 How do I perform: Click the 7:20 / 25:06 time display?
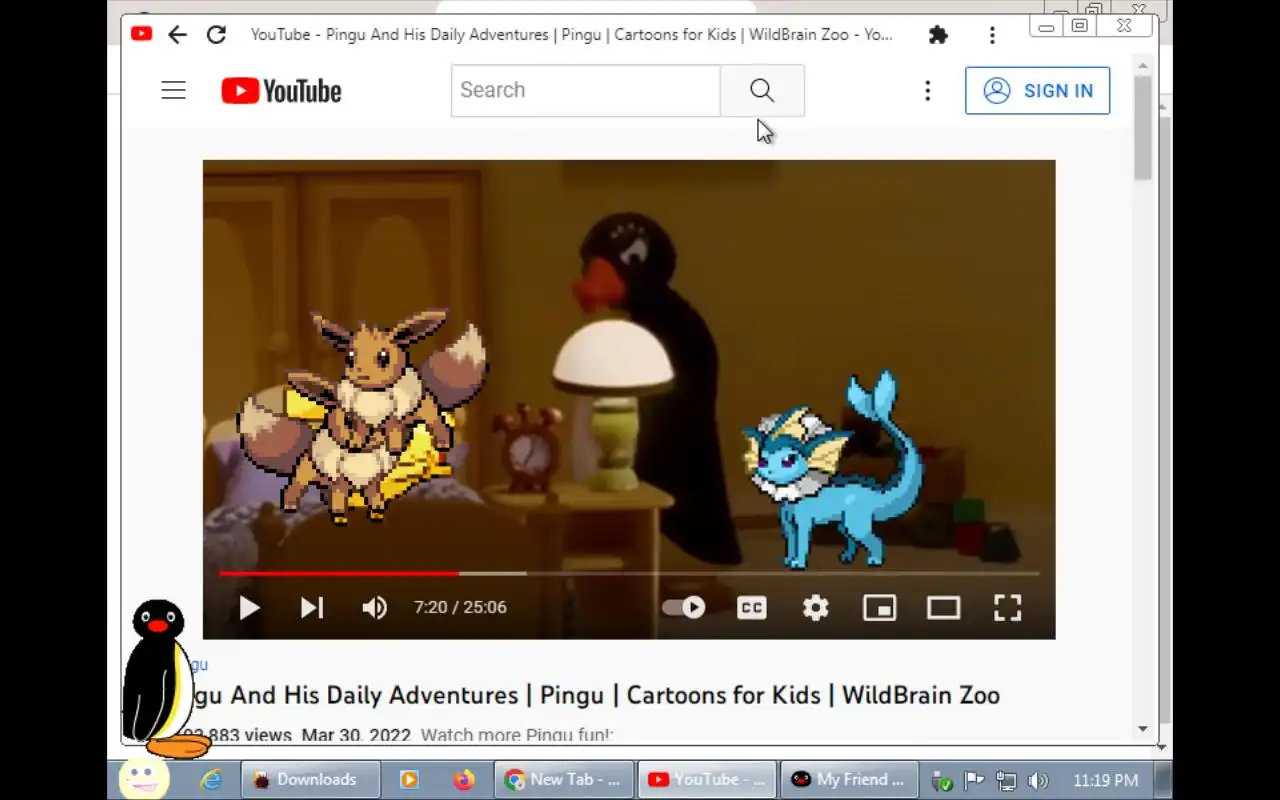460,607
